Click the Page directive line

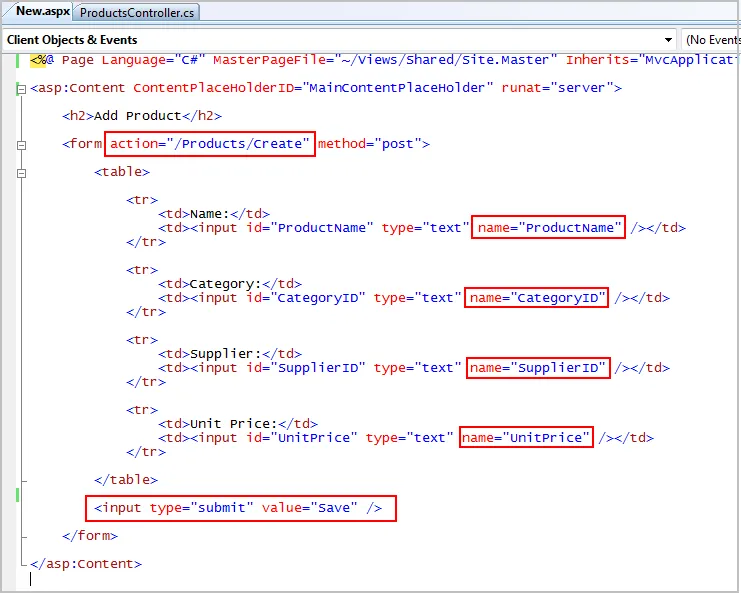coord(383,60)
